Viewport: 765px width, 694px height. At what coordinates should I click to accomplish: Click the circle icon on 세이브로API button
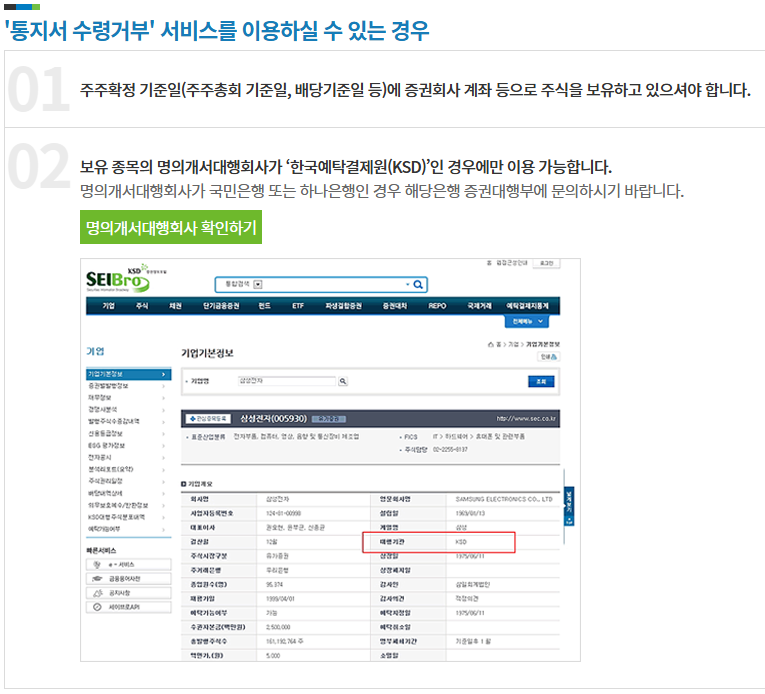(x=97, y=607)
